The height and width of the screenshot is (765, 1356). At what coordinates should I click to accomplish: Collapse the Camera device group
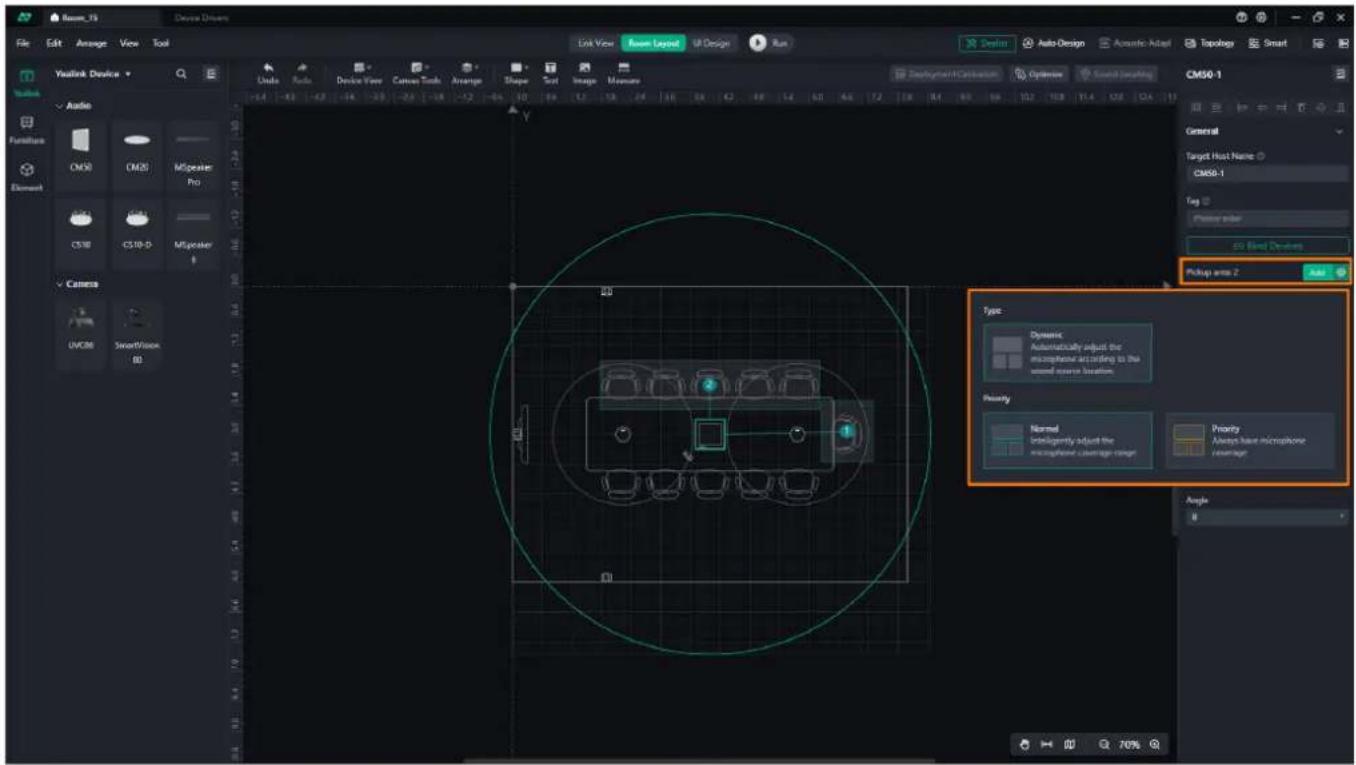[x=78, y=284]
